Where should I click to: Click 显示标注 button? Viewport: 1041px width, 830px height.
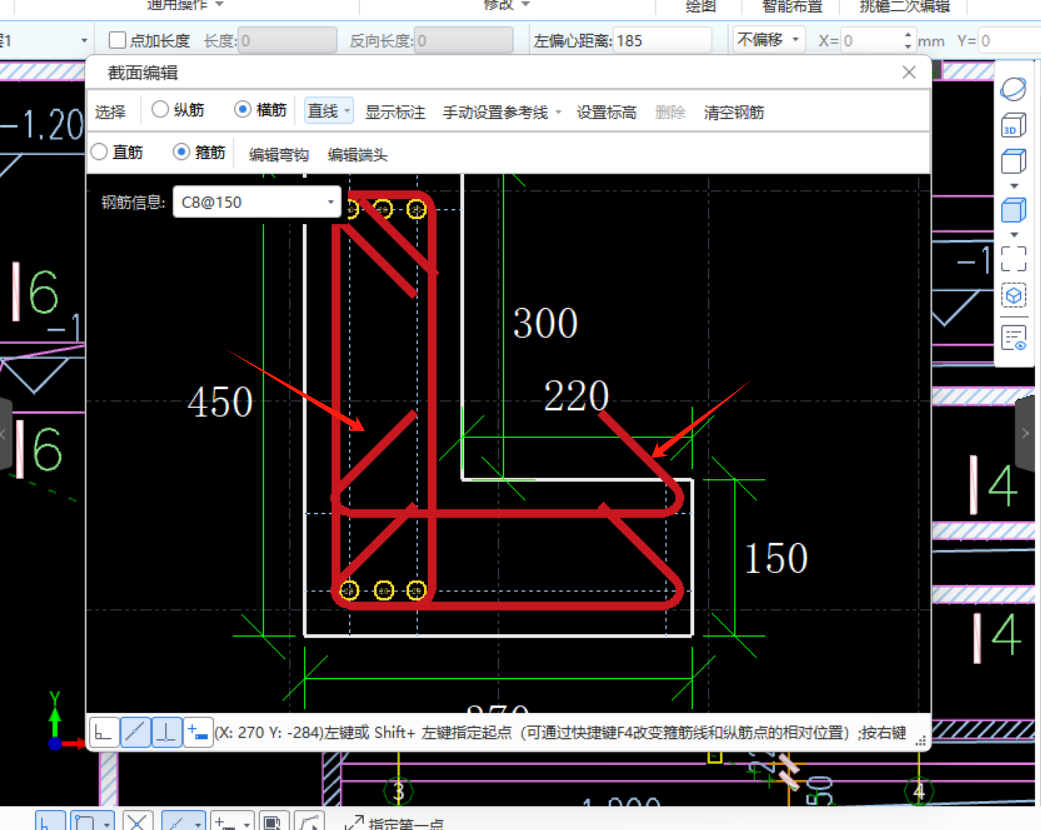pyautogui.click(x=395, y=112)
